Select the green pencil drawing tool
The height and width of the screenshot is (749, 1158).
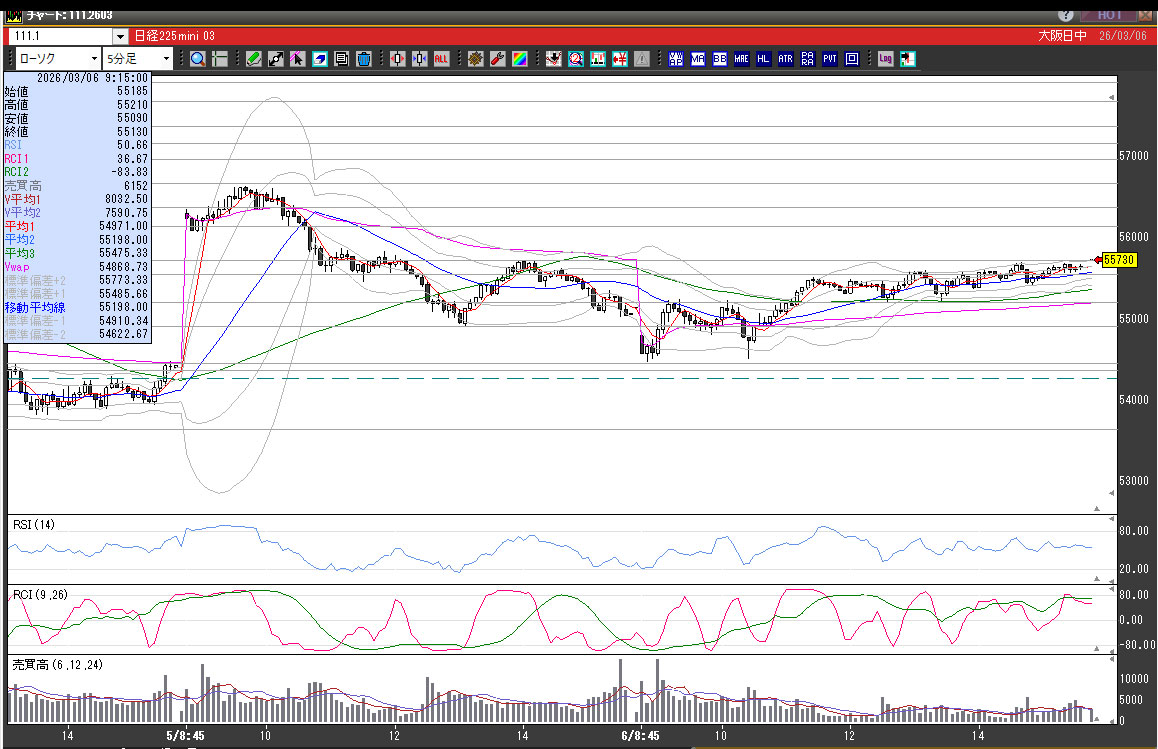point(254,59)
